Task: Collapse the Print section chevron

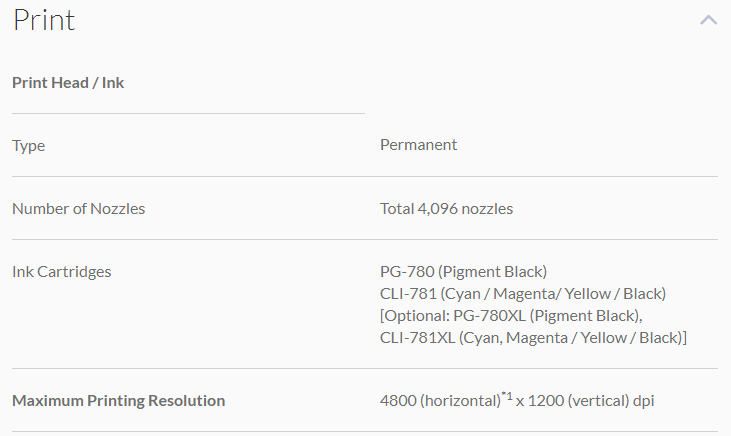Action: point(708,20)
